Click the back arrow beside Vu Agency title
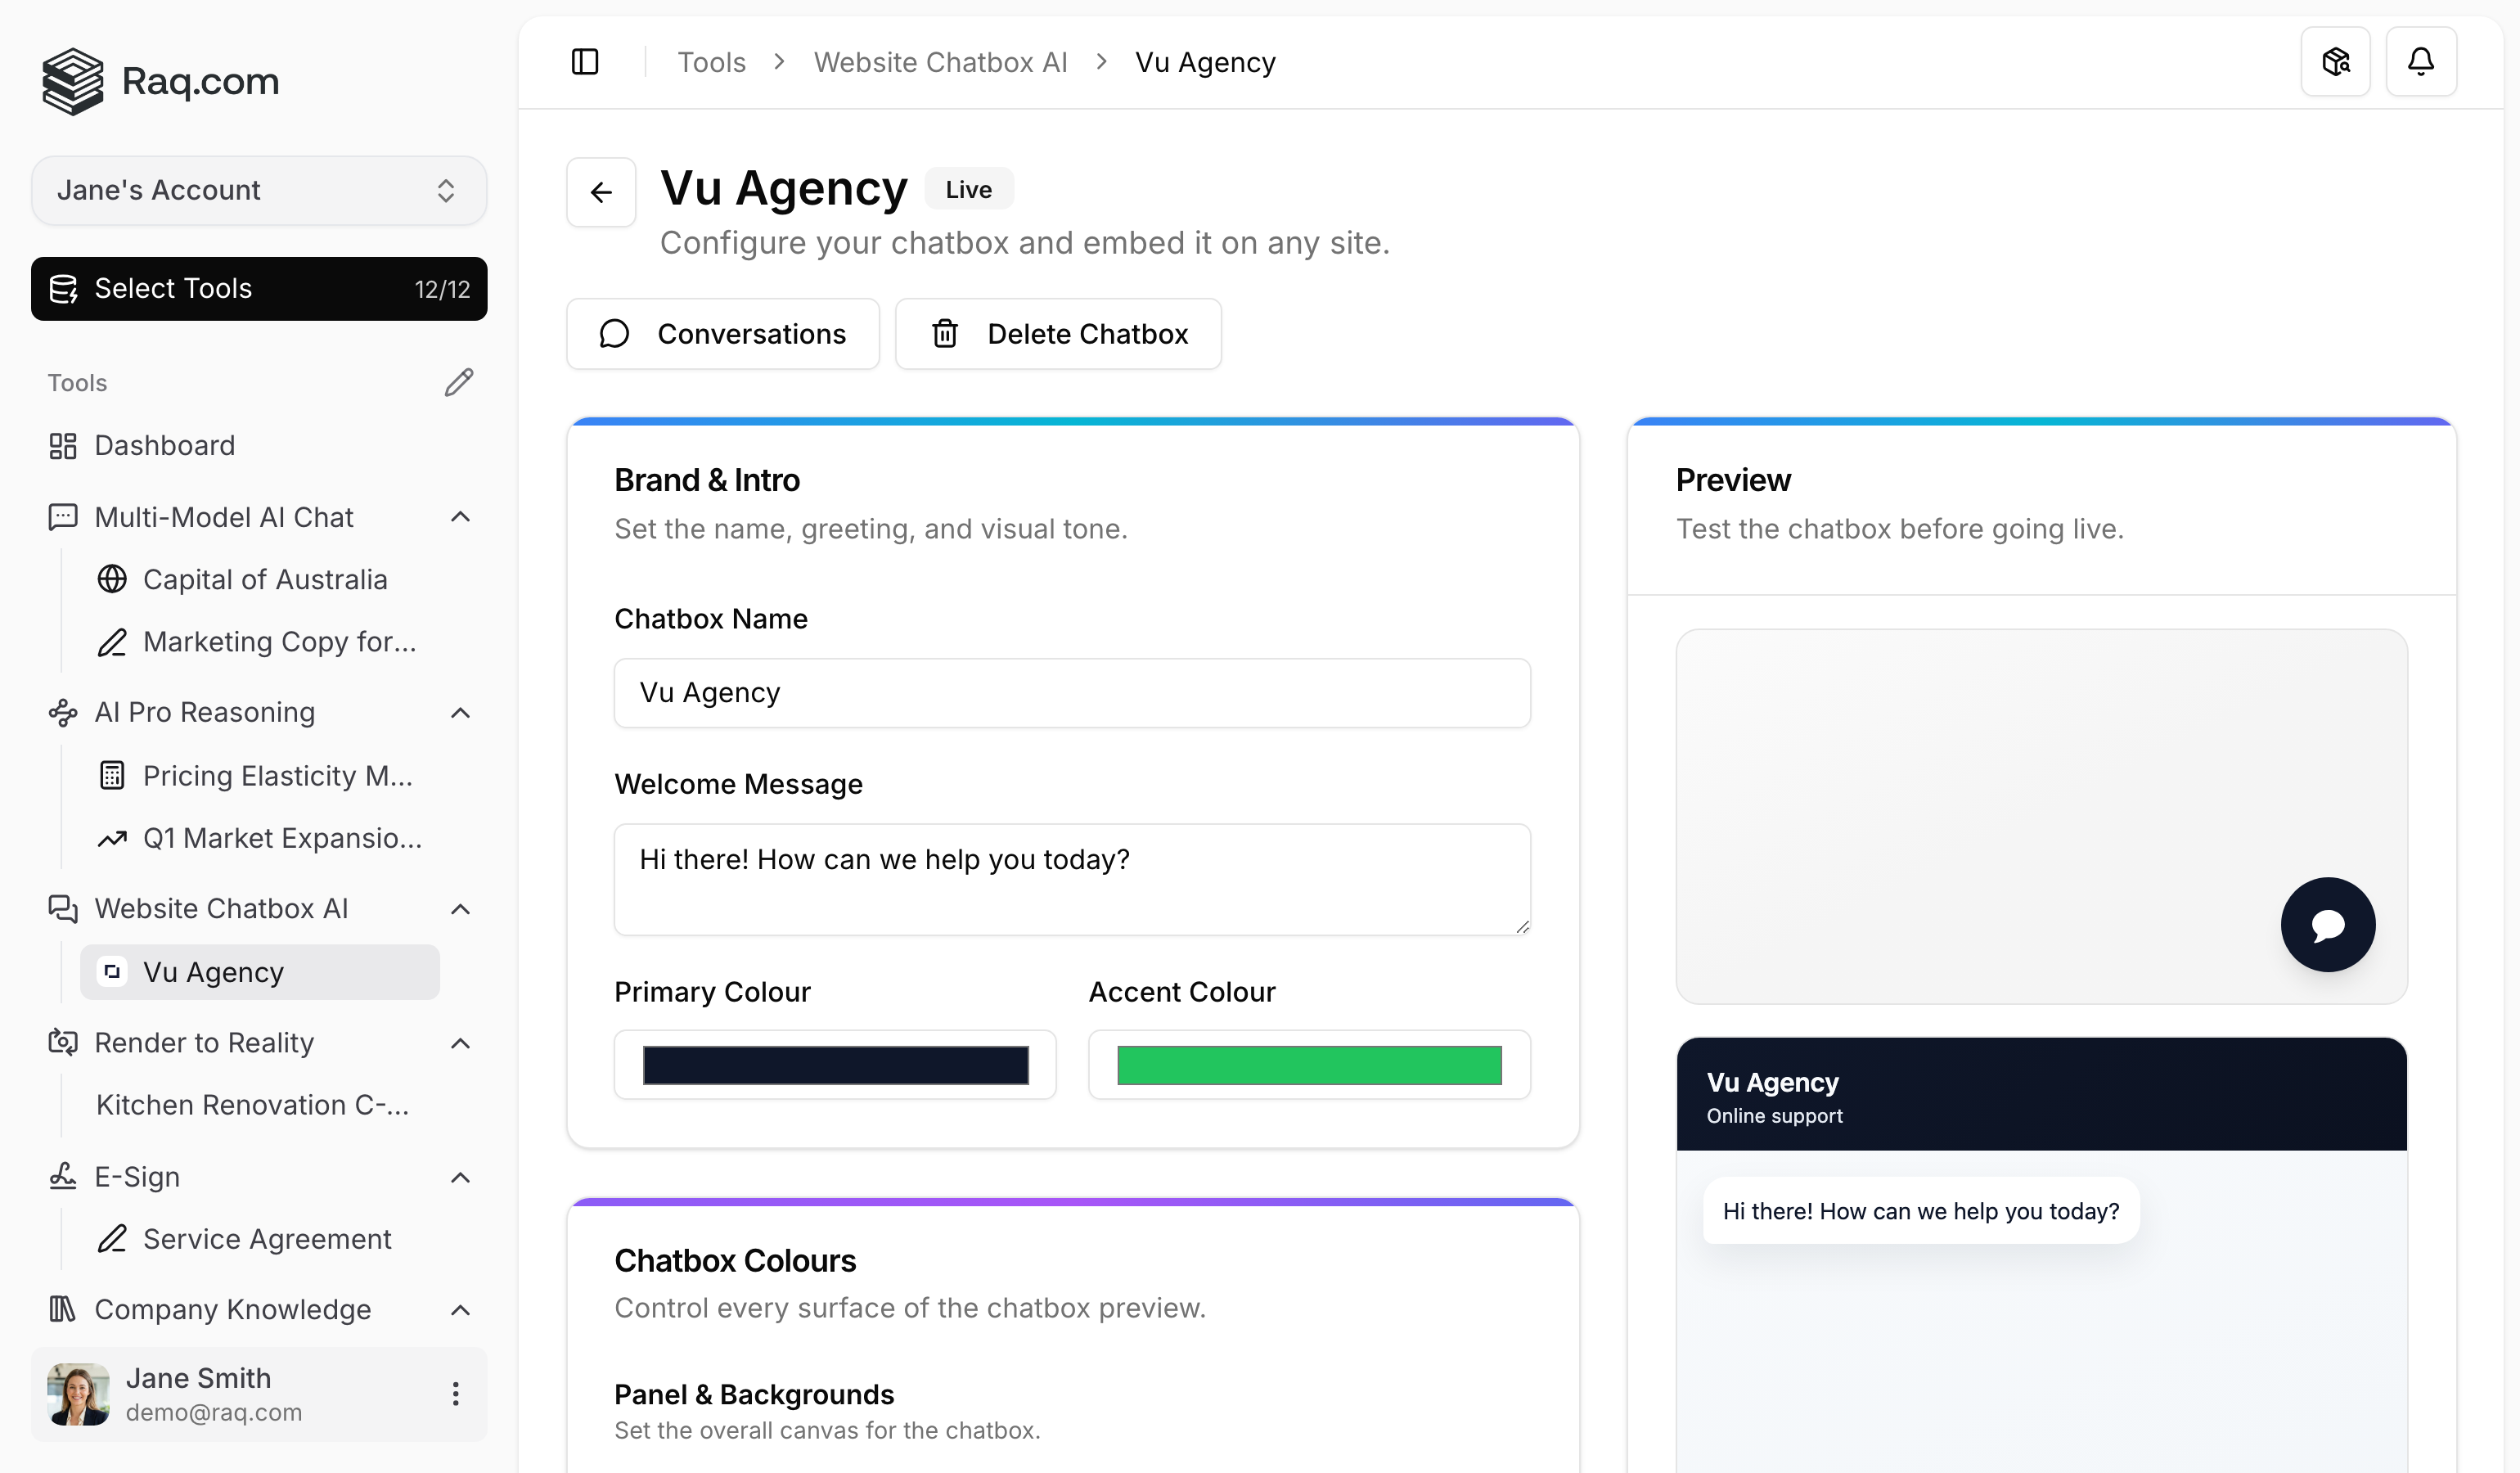 (600, 191)
